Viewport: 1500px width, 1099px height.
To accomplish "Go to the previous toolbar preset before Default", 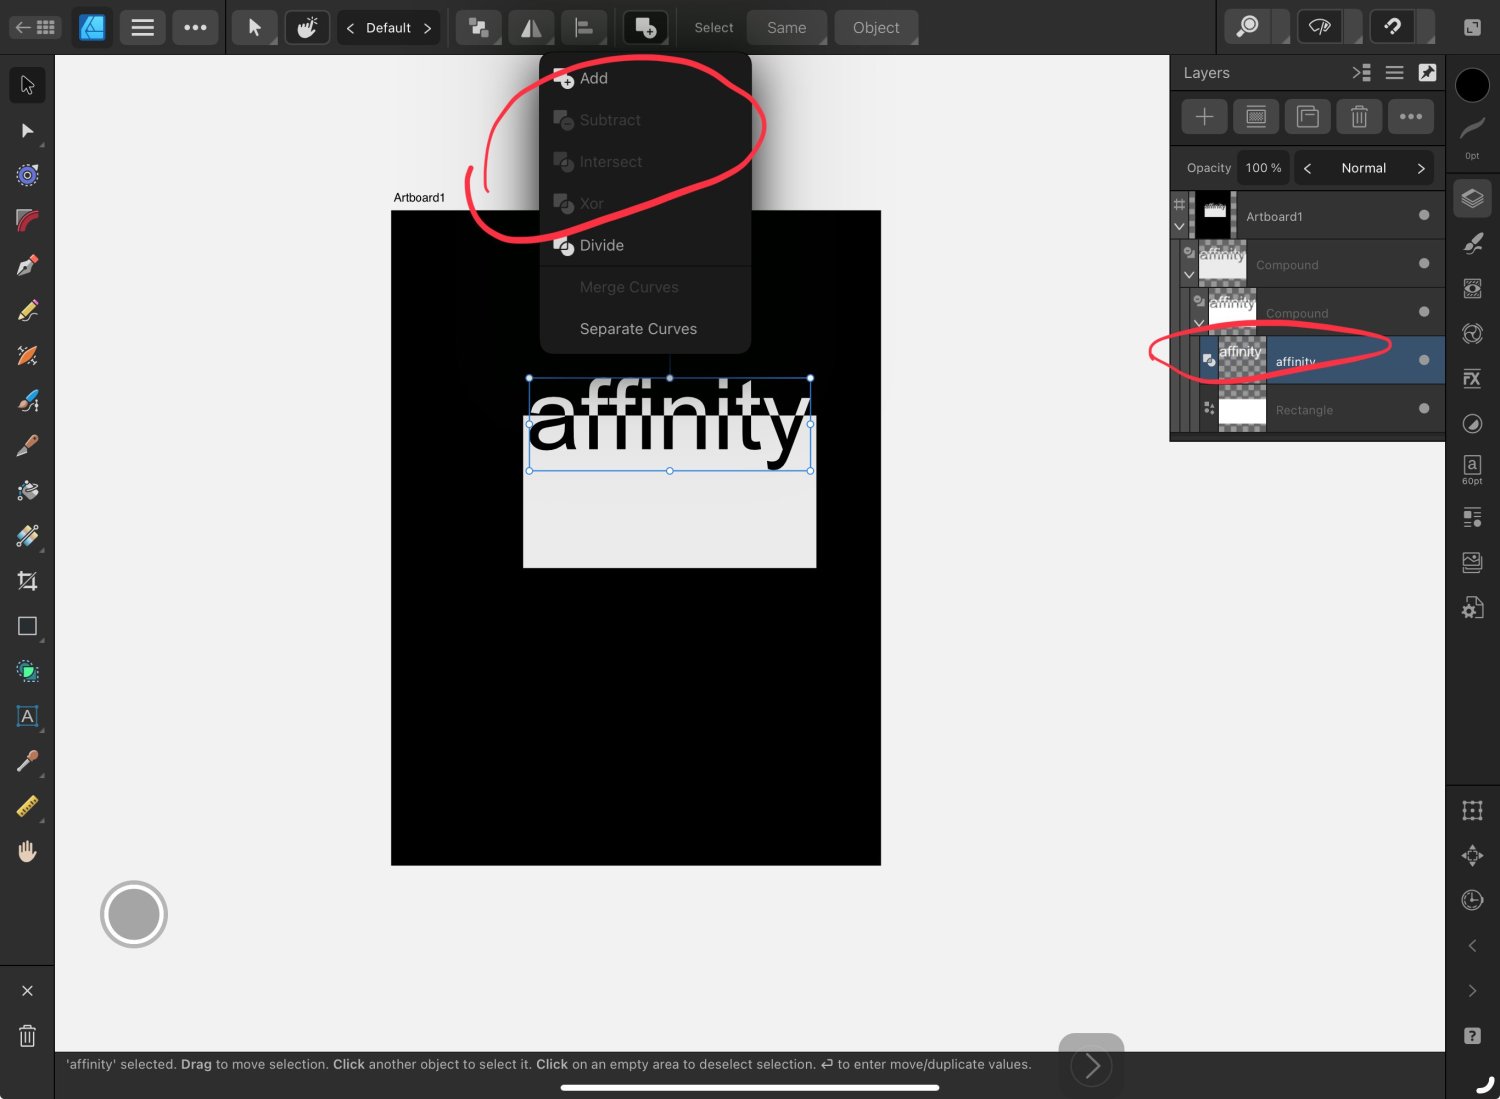I will (350, 28).
